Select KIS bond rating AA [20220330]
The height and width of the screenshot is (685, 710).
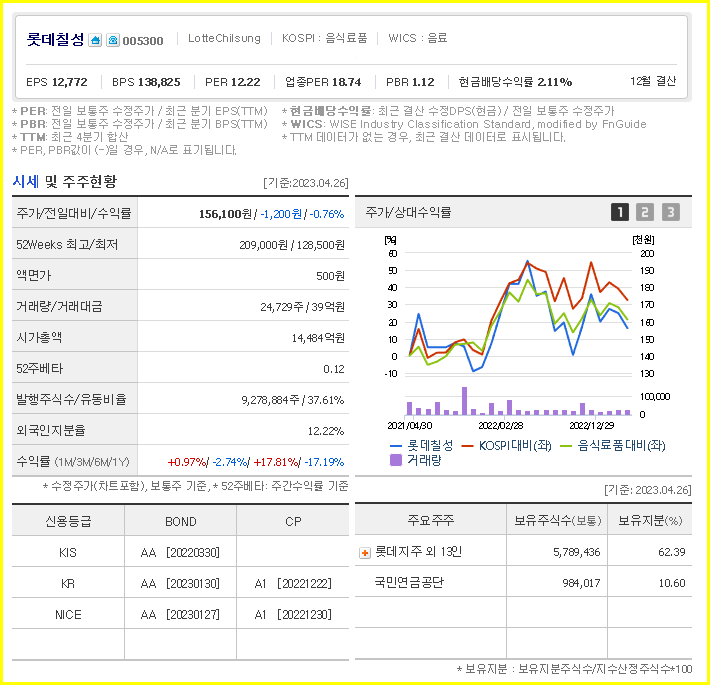pos(180,553)
